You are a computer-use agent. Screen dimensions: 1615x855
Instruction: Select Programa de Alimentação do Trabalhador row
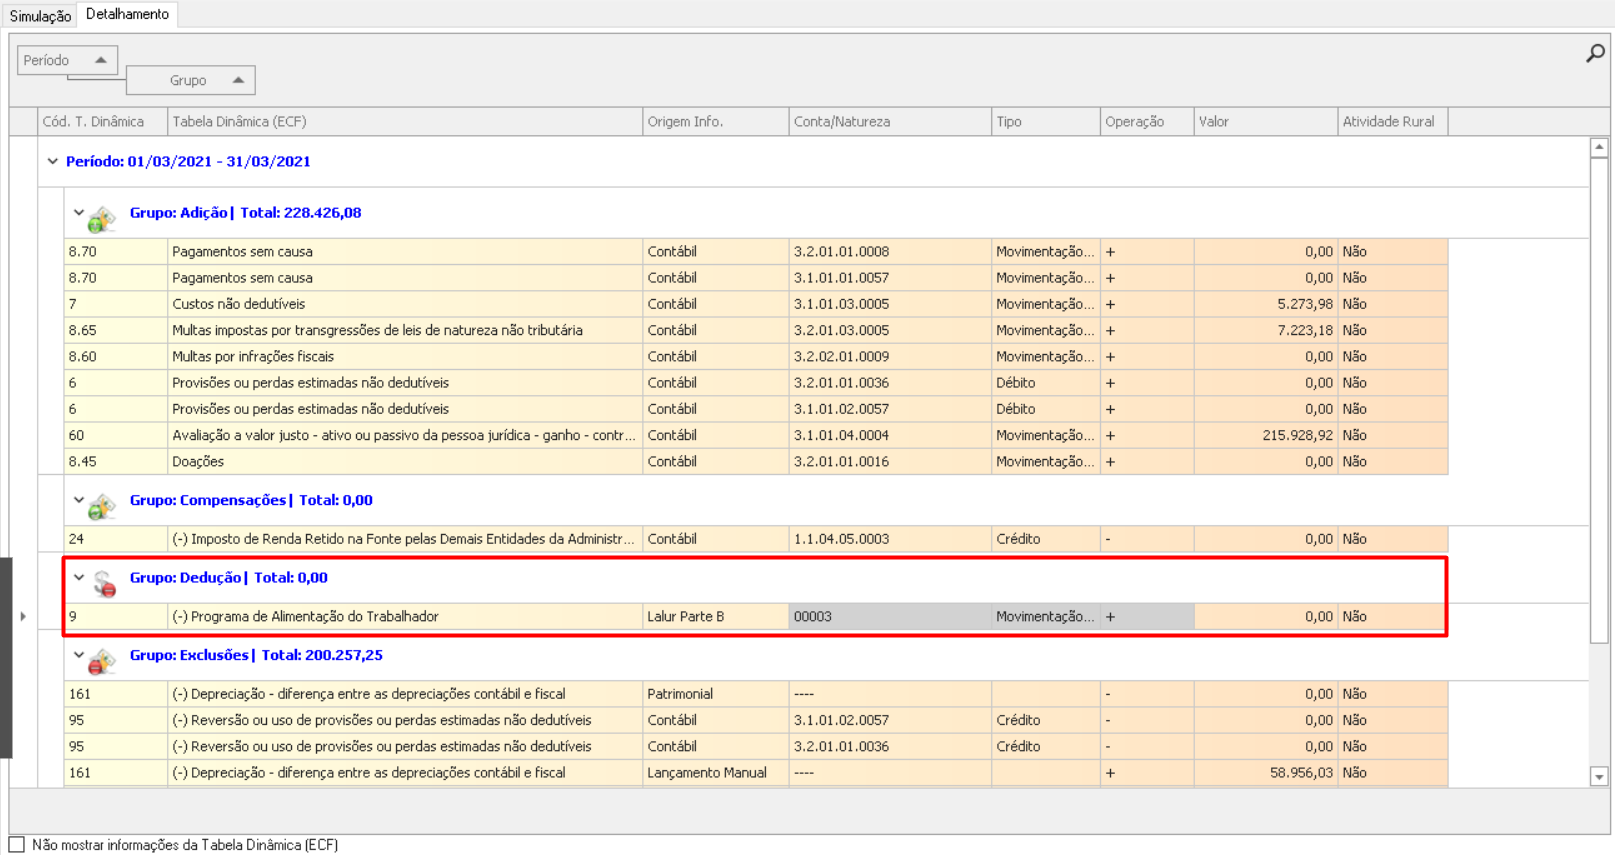point(756,617)
